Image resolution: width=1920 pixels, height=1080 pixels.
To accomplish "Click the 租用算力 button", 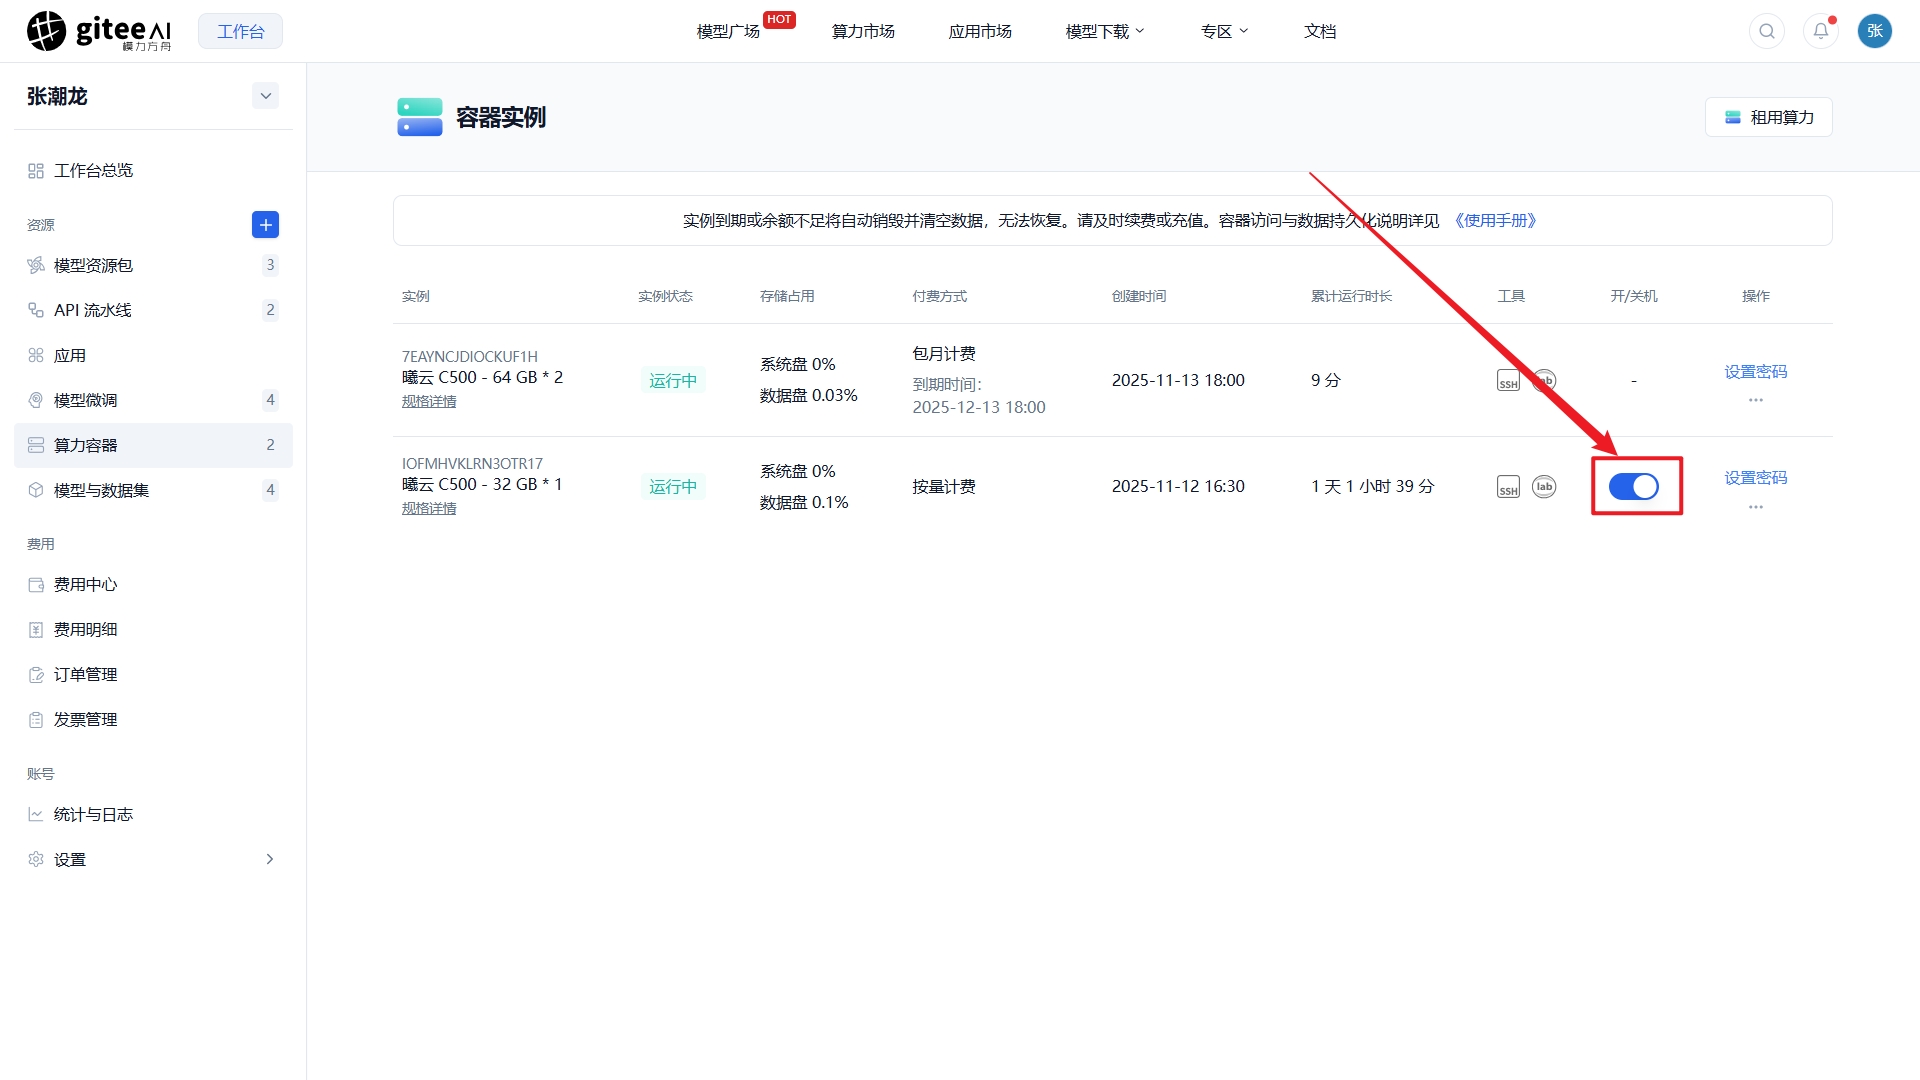I will pos(1769,117).
